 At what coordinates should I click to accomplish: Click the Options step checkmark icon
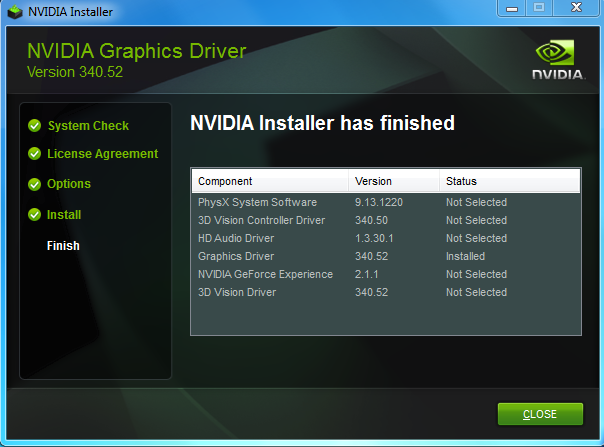point(35,184)
